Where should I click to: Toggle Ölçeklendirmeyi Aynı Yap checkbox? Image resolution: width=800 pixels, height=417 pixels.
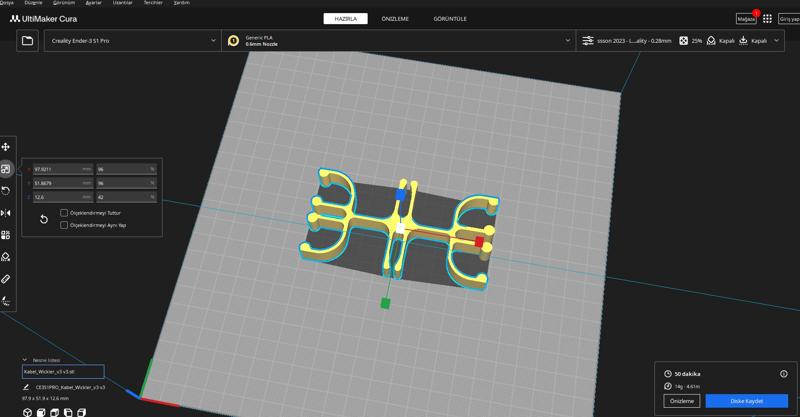click(x=64, y=225)
